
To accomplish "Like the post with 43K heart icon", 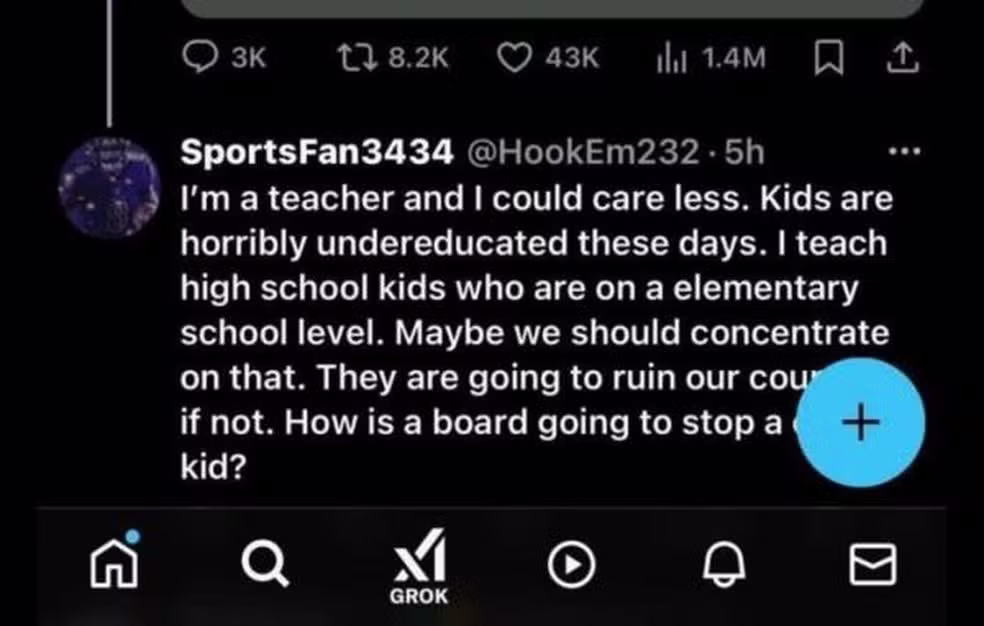I will coord(514,58).
